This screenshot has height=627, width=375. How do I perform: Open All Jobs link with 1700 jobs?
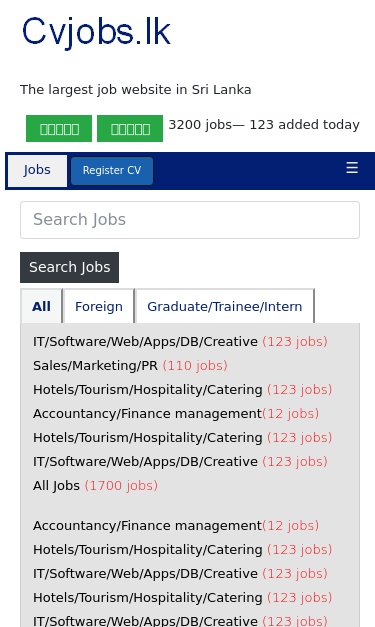(x=96, y=485)
